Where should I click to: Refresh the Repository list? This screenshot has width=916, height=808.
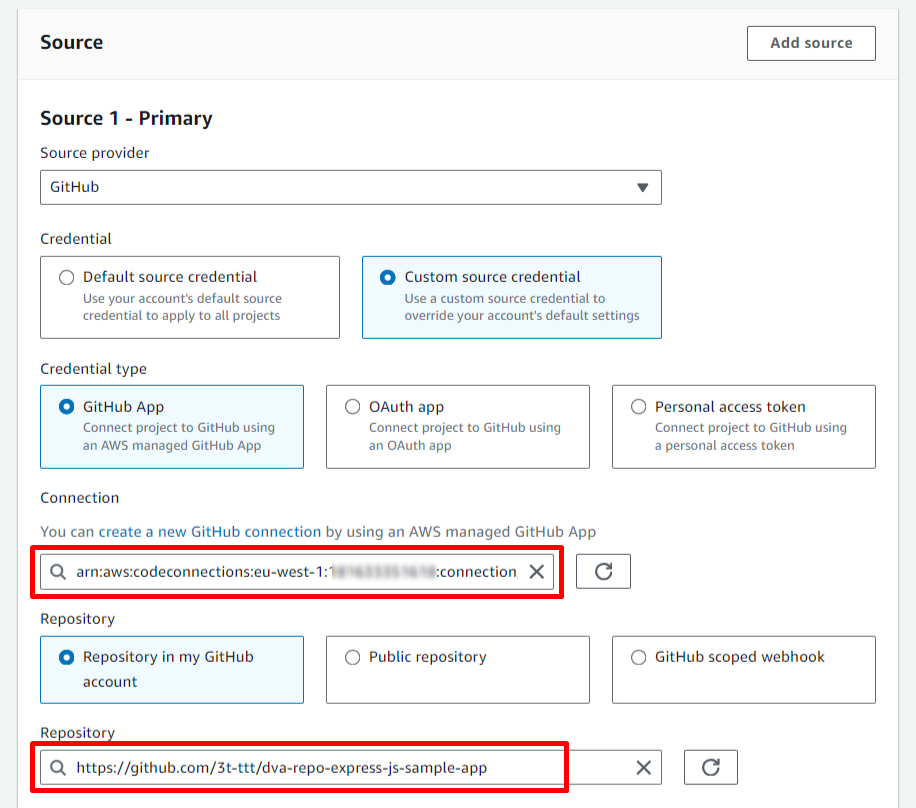tap(710, 767)
